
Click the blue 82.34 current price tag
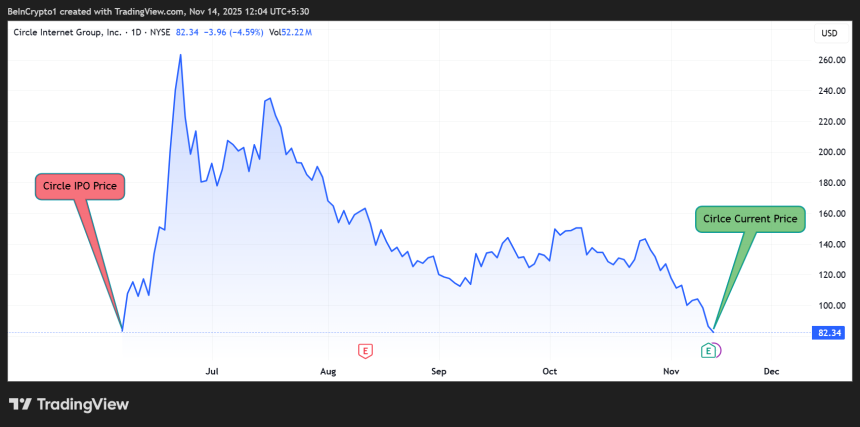828,332
